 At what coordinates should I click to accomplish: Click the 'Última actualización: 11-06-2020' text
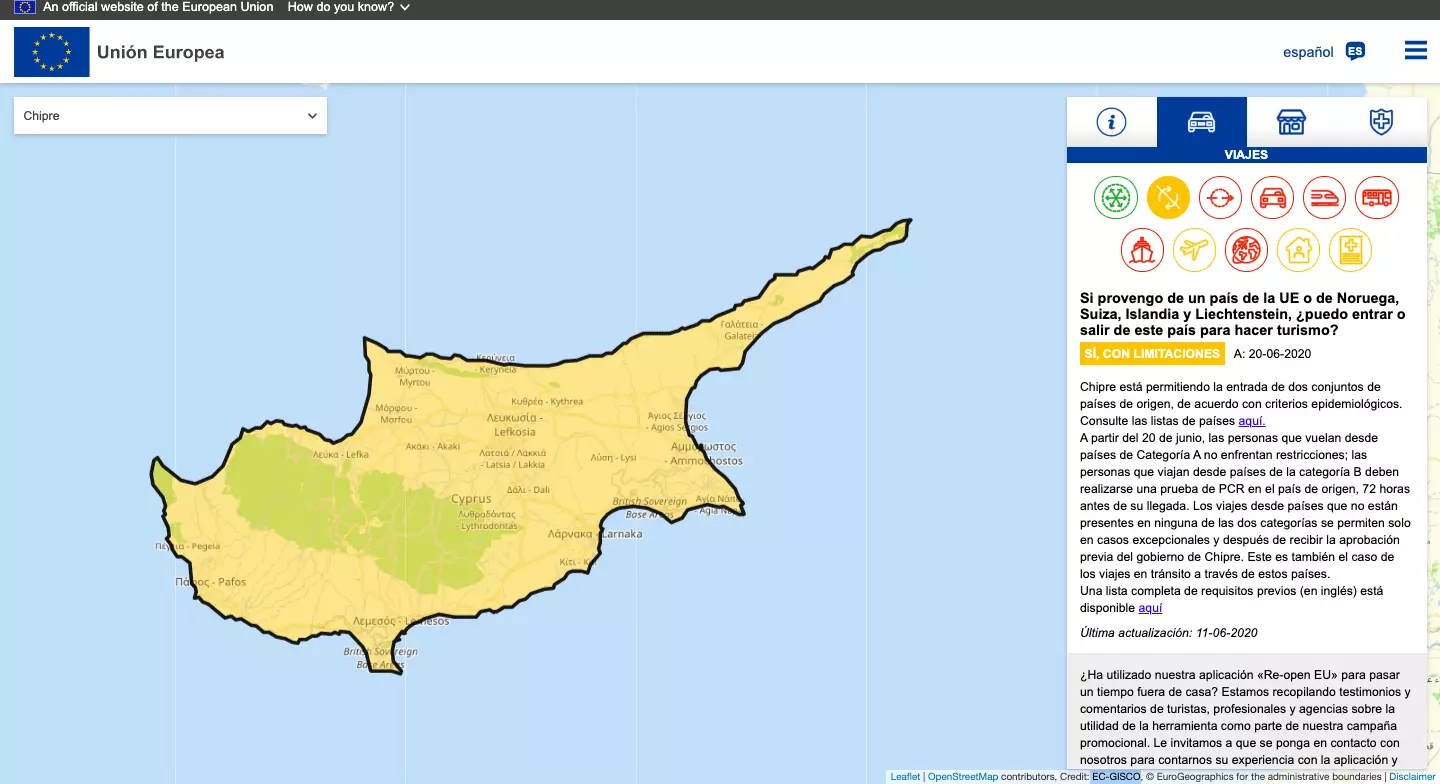(1169, 633)
